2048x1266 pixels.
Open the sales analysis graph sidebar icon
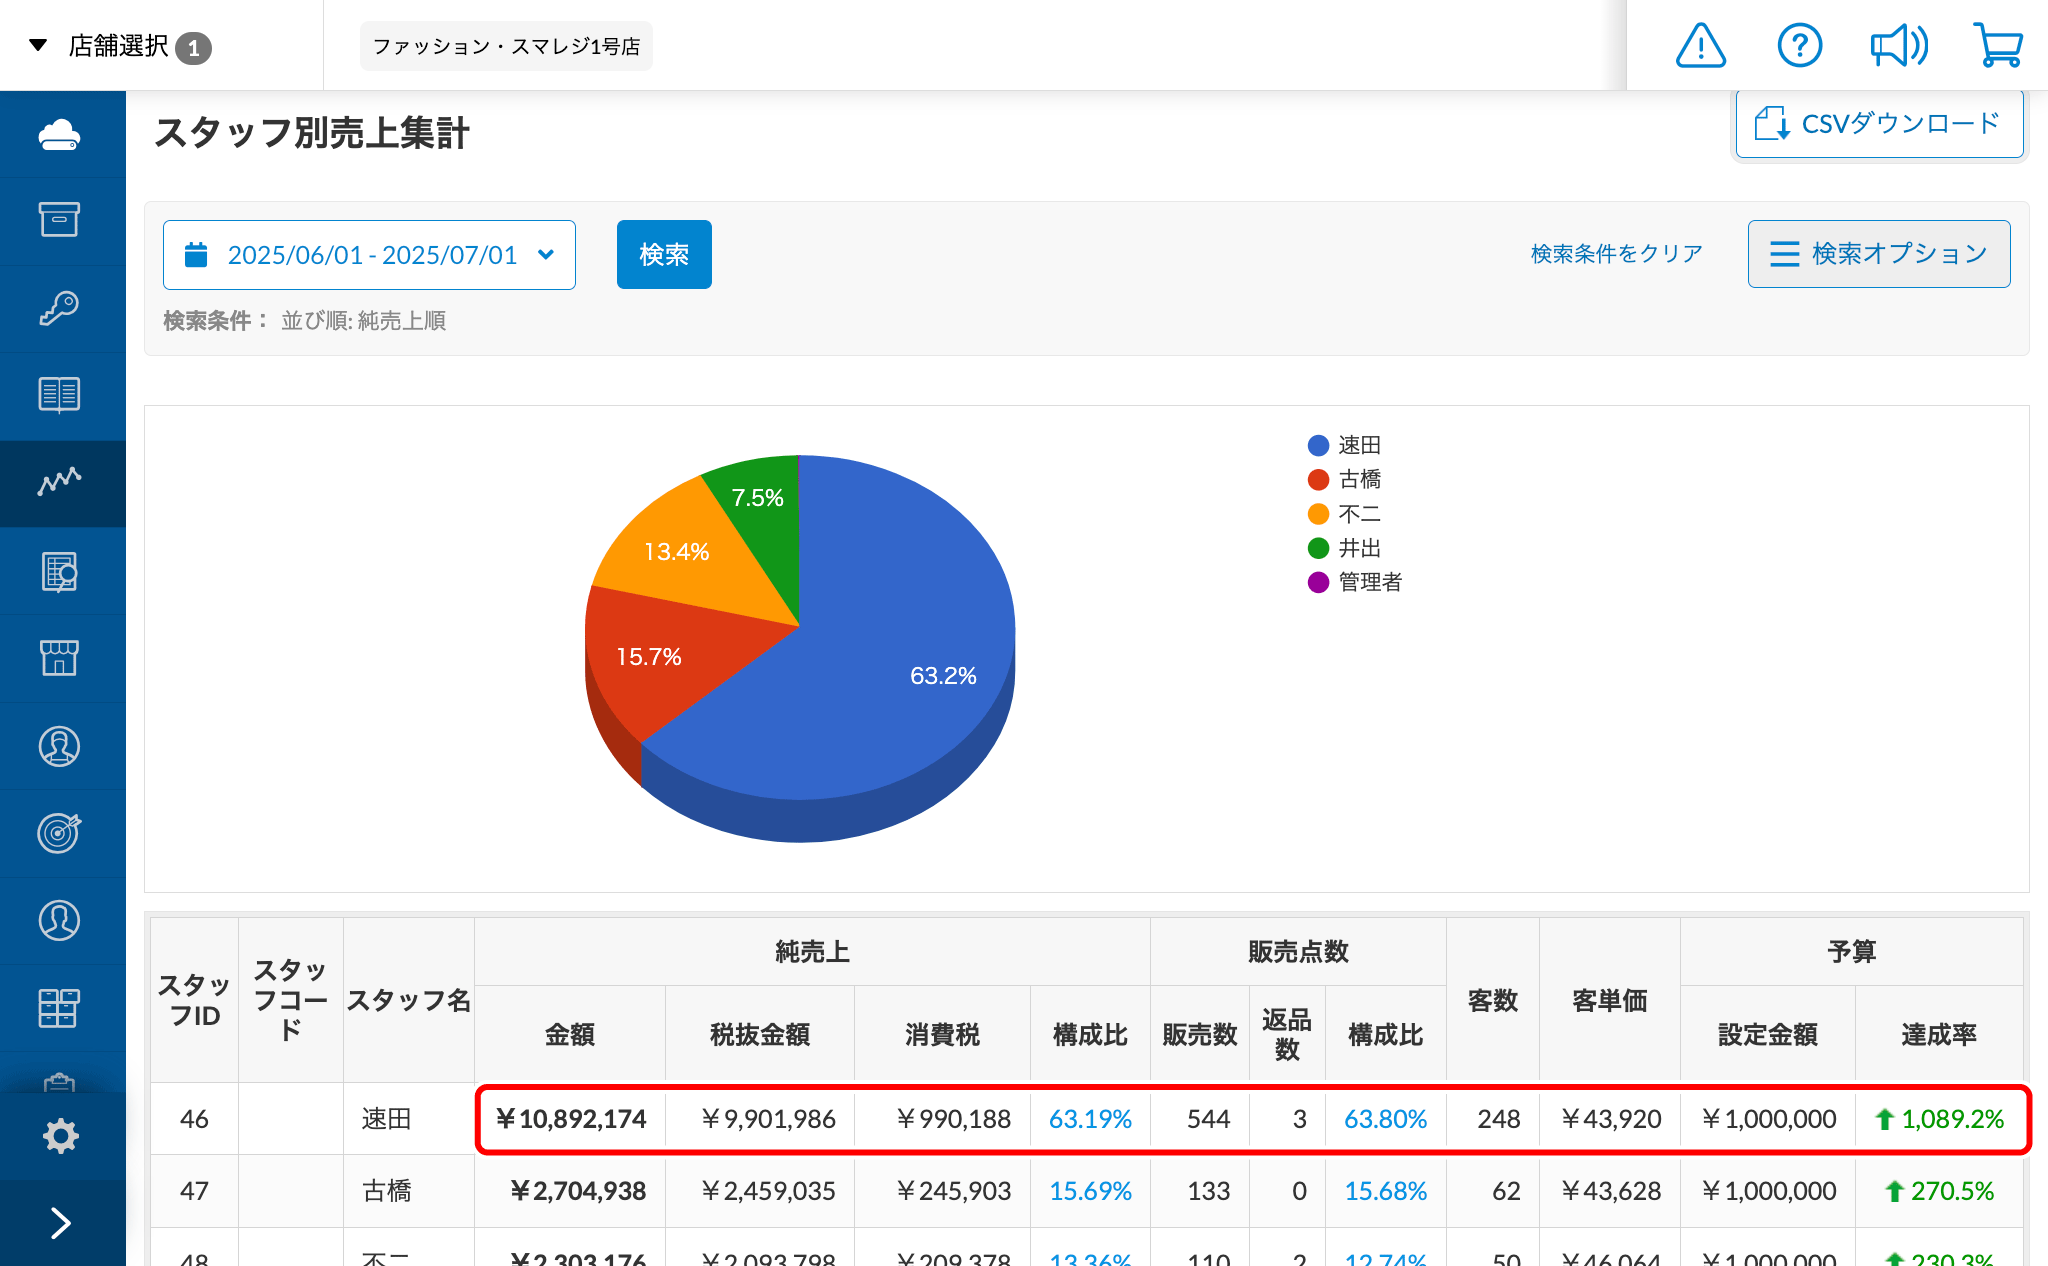point(60,483)
